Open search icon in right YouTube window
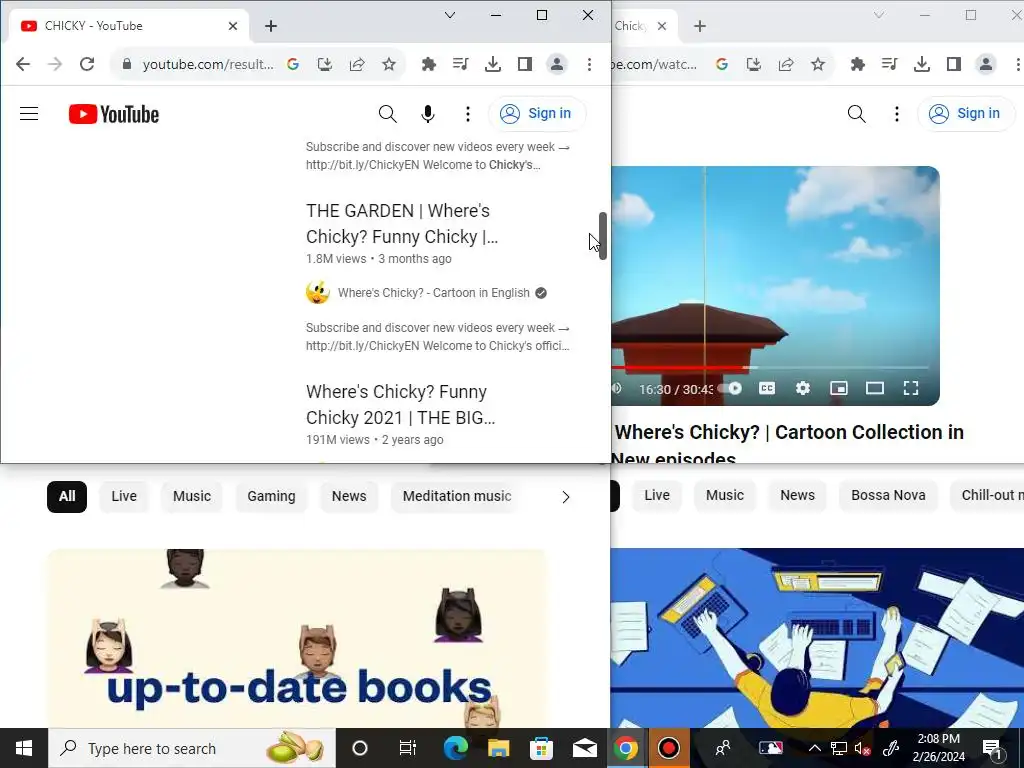The width and height of the screenshot is (1024, 768). coord(856,114)
